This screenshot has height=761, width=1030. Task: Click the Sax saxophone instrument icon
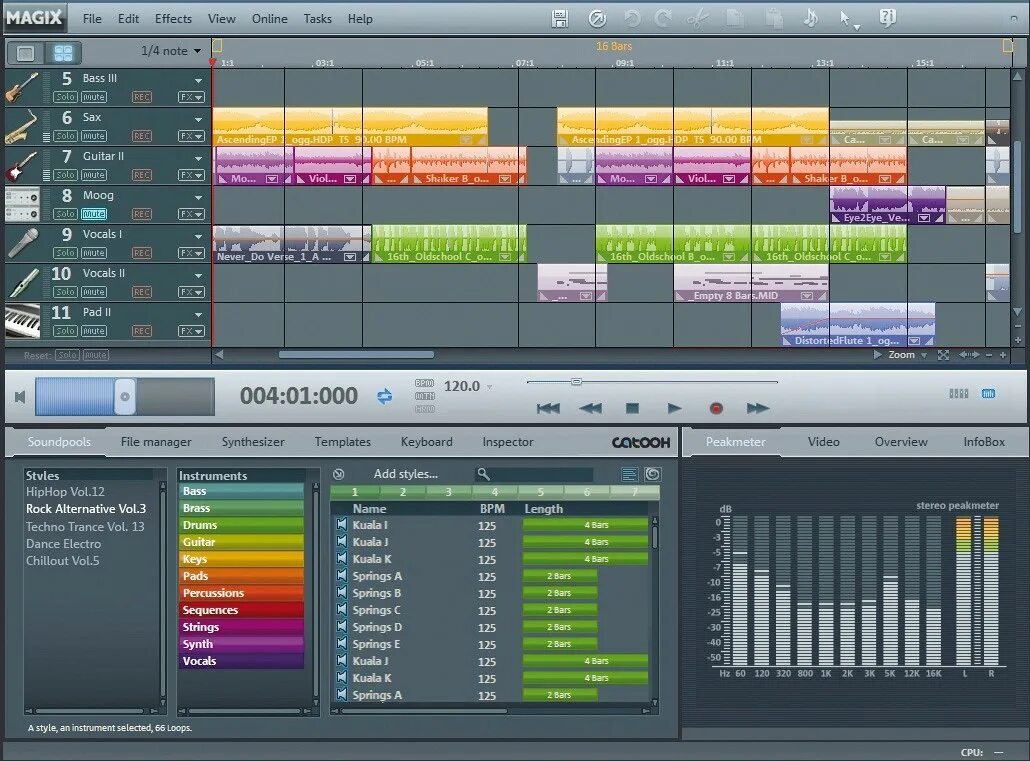click(22, 126)
